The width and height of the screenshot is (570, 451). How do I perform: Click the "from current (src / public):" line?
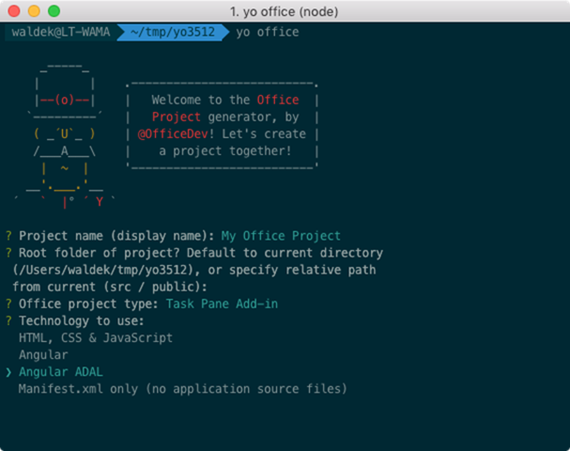pyautogui.click(x=110, y=287)
